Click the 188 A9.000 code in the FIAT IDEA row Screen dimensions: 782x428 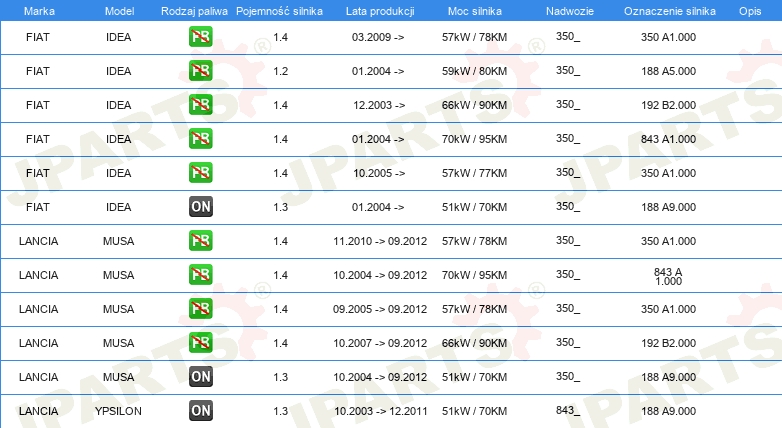click(668, 207)
